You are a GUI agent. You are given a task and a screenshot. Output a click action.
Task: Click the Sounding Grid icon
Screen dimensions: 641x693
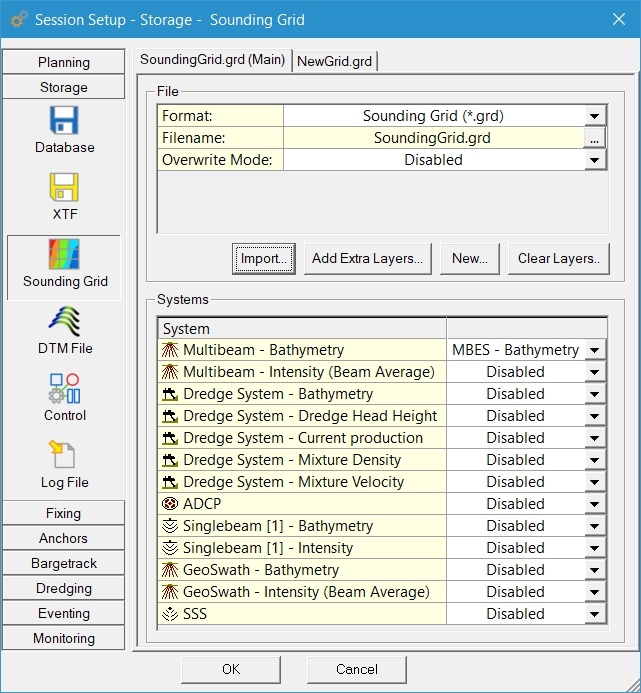click(64, 256)
